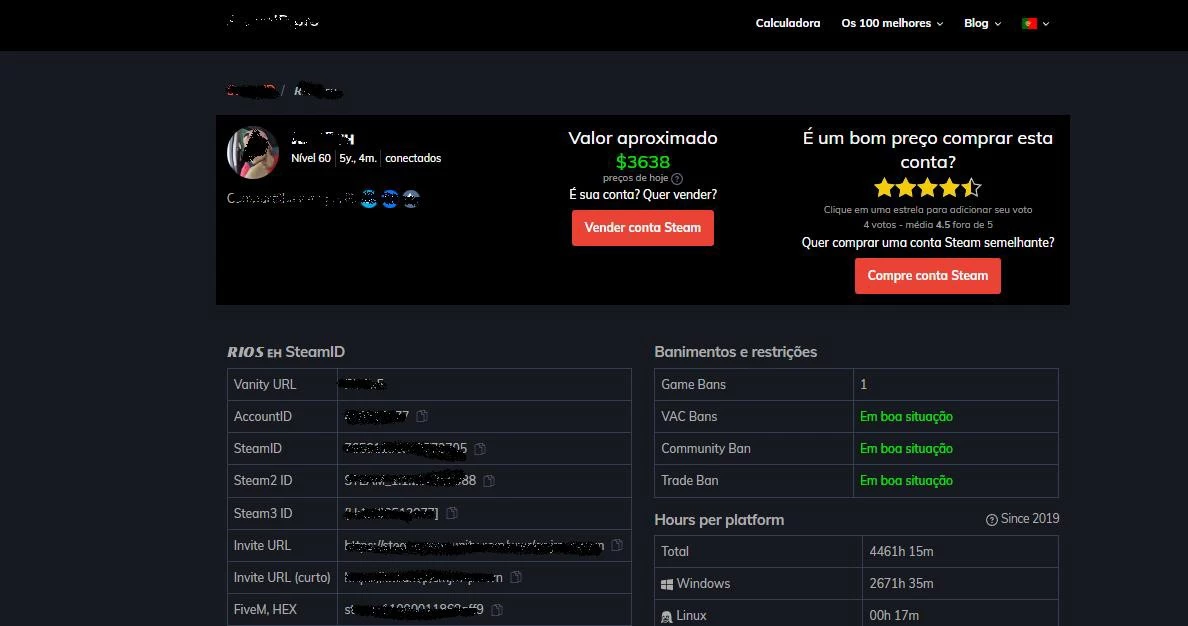Click the Vender conta Steam button

tap(642, 227)
